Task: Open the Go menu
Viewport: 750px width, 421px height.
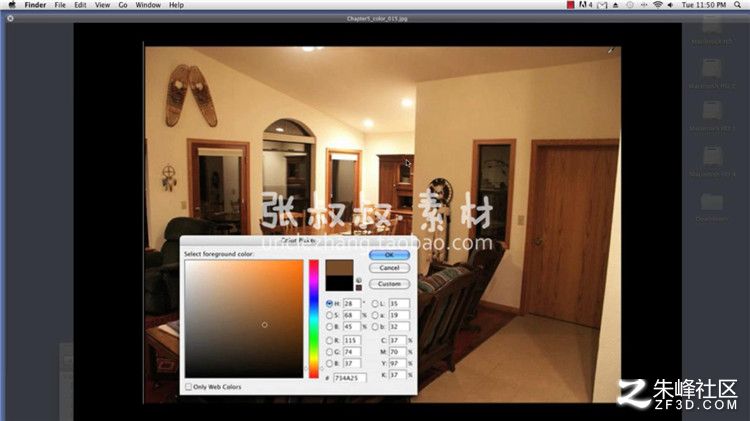Action: (123, 5)
